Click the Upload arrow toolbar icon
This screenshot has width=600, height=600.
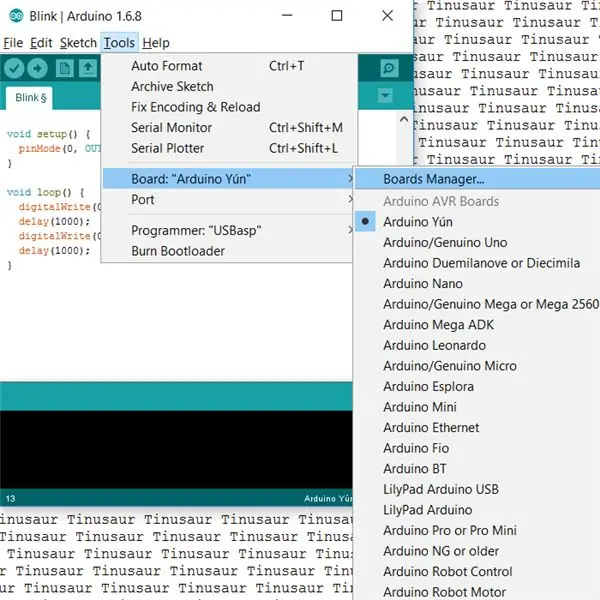pos(38,68)
